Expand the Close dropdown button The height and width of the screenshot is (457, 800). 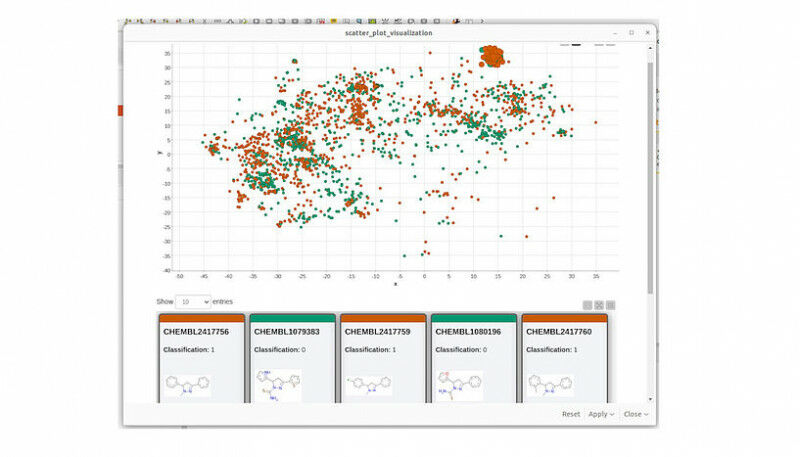click(x=636, y=414)
